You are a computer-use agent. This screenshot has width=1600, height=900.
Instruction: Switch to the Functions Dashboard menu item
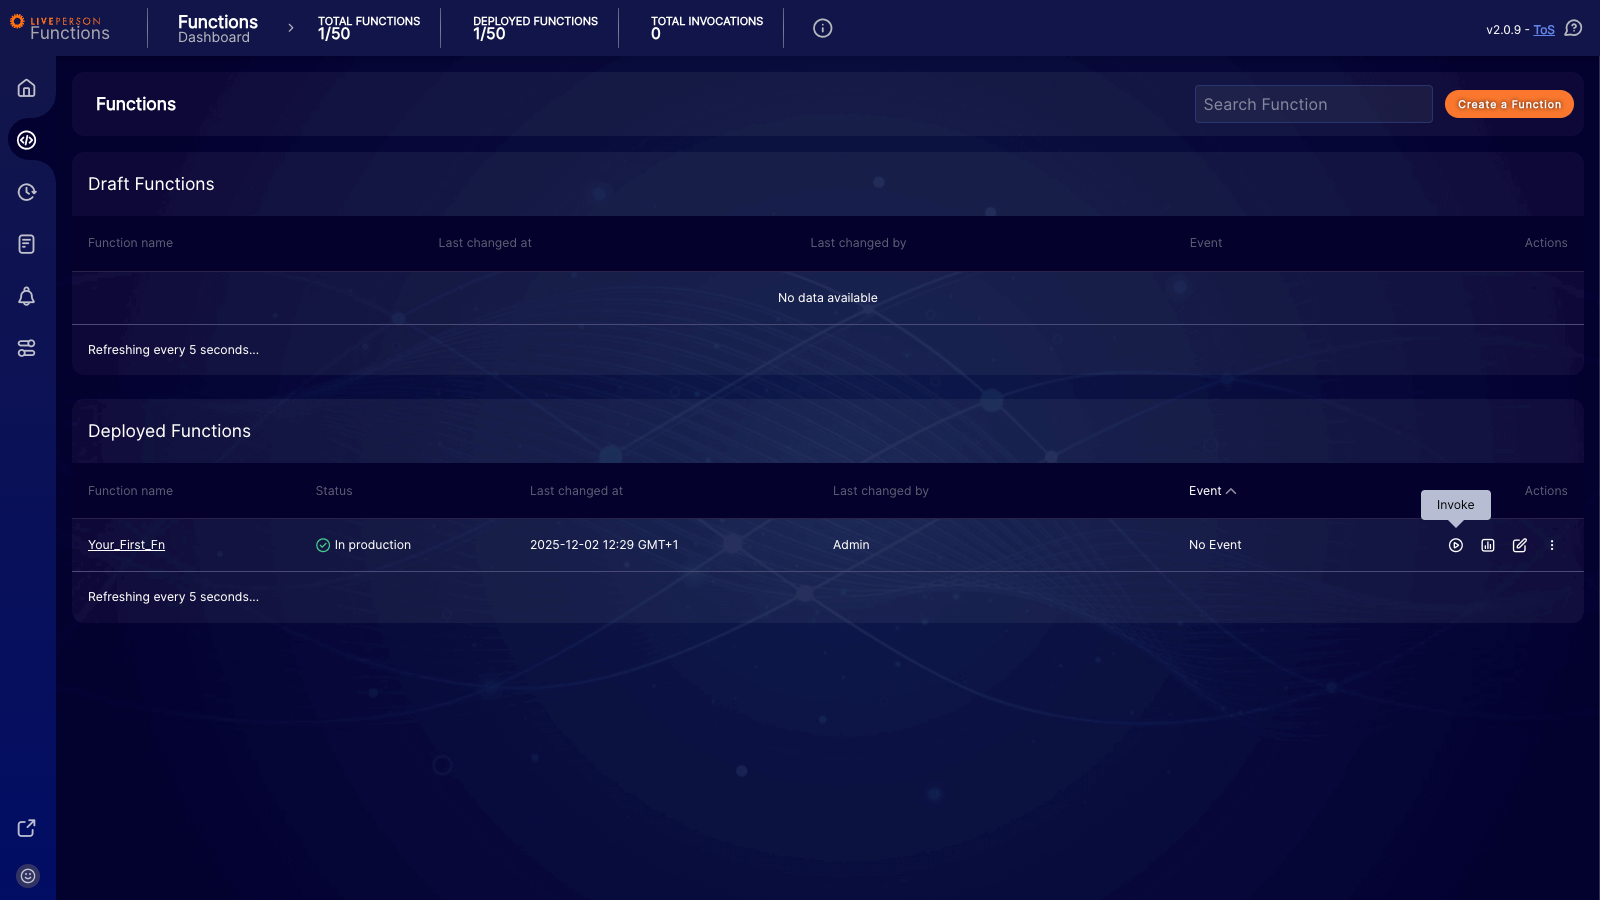(217, 28)
